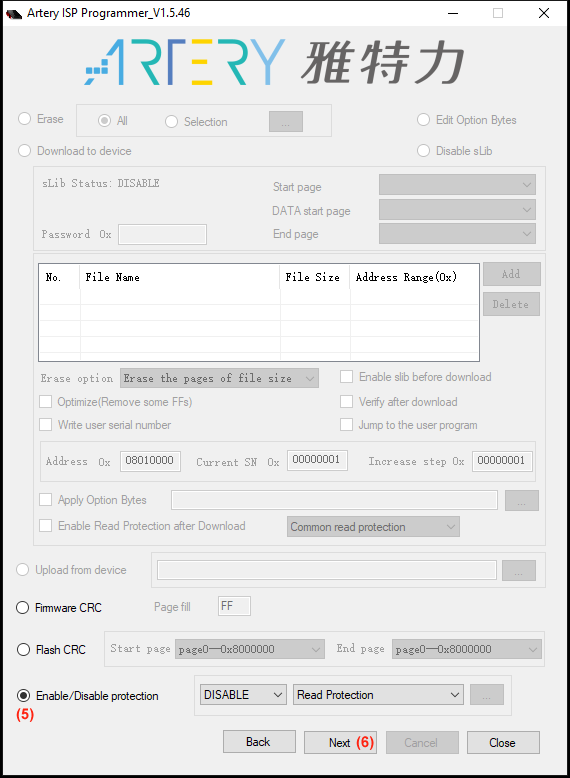Choose the Selection erase option
The image size is (570, 778).
click(171, 122)
